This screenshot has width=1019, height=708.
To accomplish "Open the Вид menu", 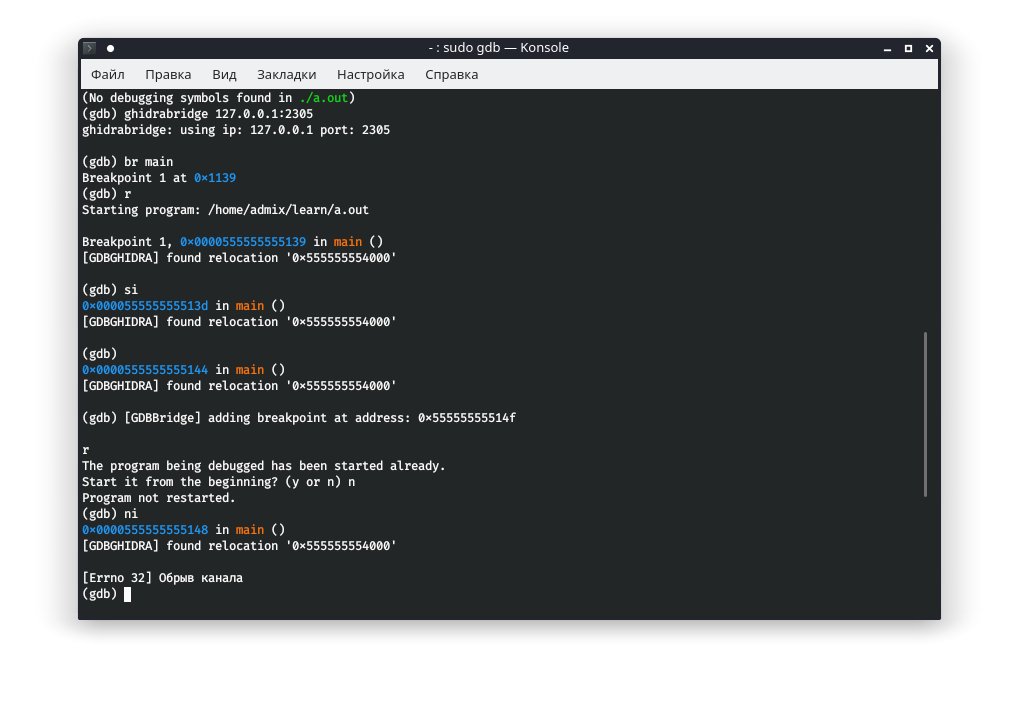I will (x=224, y=75).
